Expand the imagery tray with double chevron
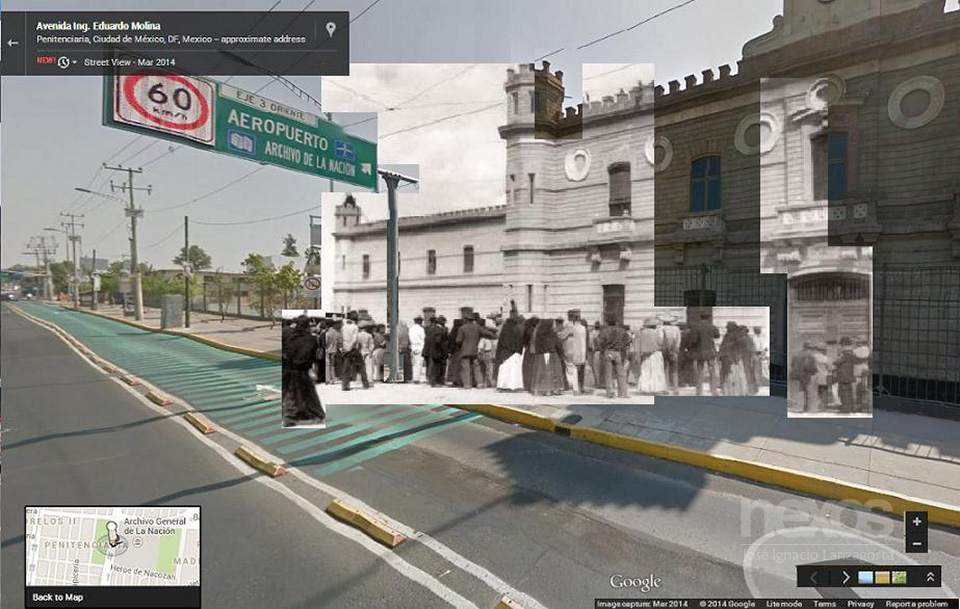Screen dimensions: 960x609 930,577
